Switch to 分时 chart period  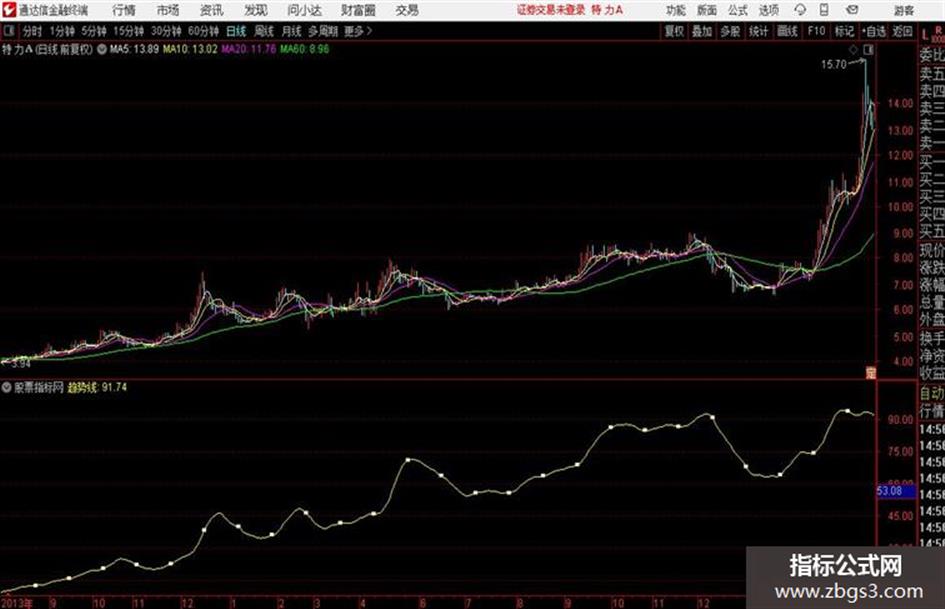tap(33, 31)
